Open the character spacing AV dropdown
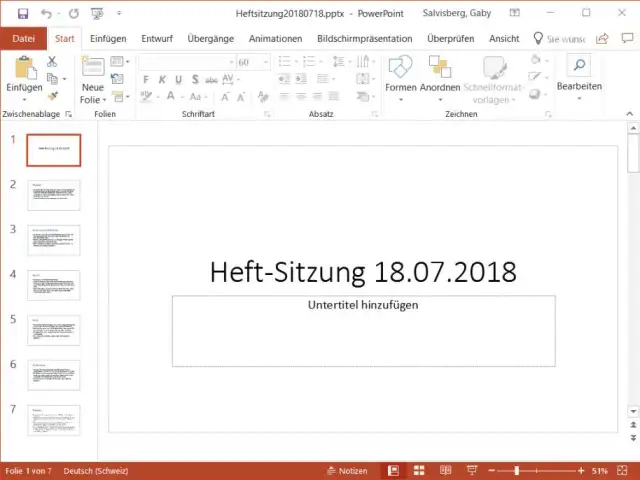This screenshot has height=480, width=640. [231, 79]
